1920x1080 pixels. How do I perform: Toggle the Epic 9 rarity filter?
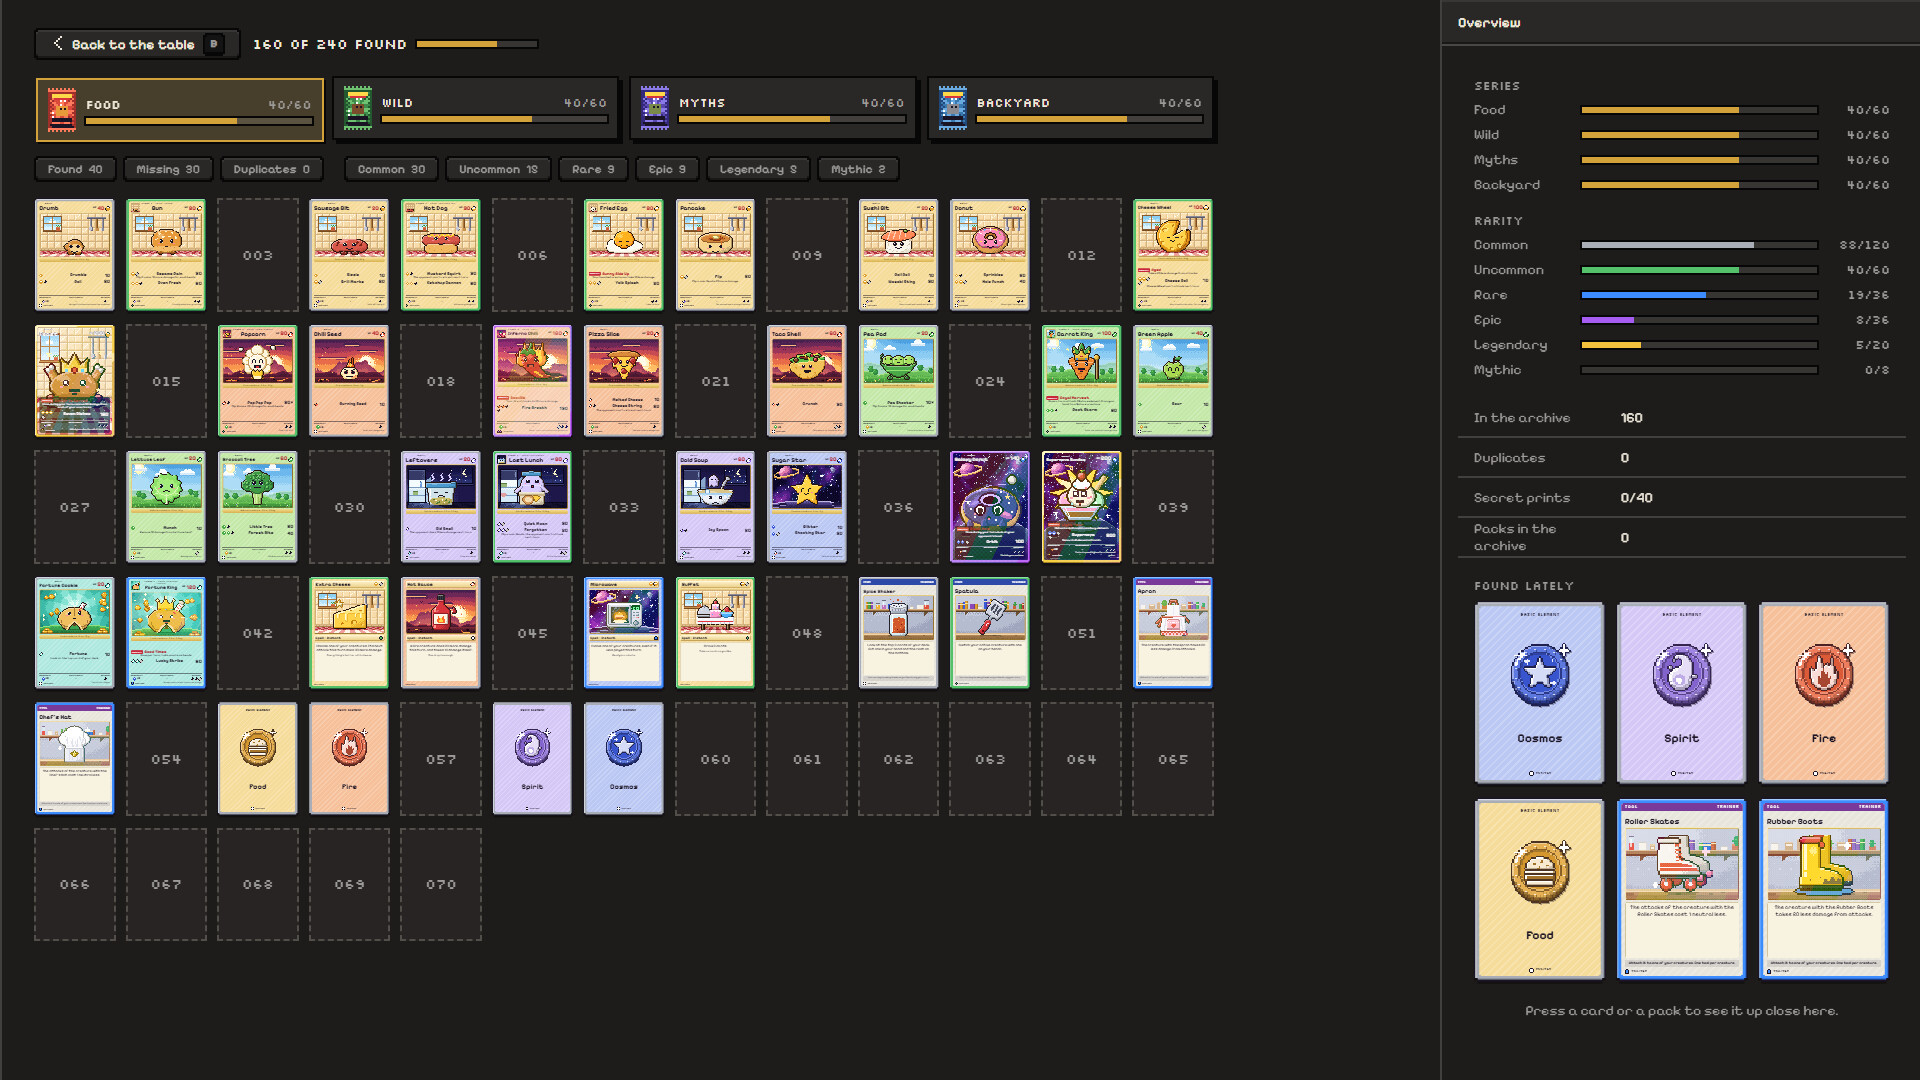pyautogui.click(x=667, y=169)
